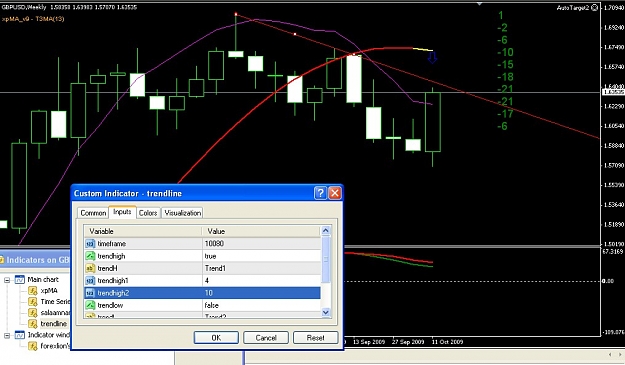This screenshot has width=625, height=365.
Task: Click the 11 Oct 2009 date label
Action: pyautogui.click(x=447, y=341)
